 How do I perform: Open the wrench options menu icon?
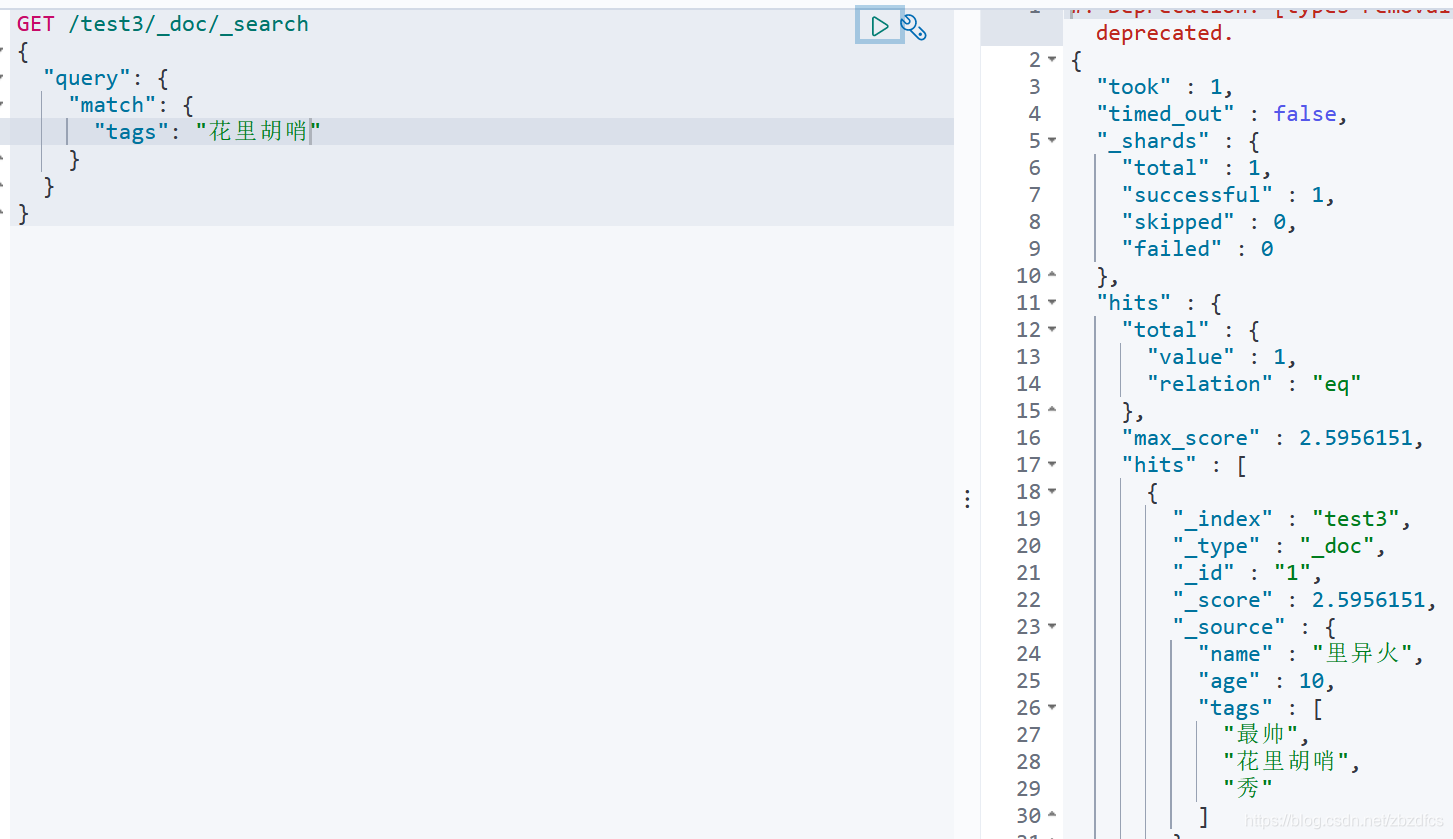914,27
